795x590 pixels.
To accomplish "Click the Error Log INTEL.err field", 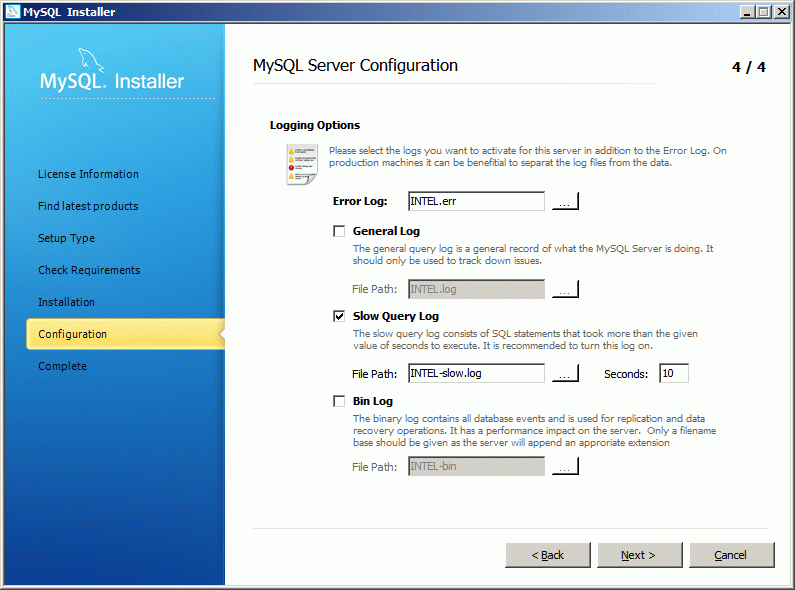I will coord(476,201).
